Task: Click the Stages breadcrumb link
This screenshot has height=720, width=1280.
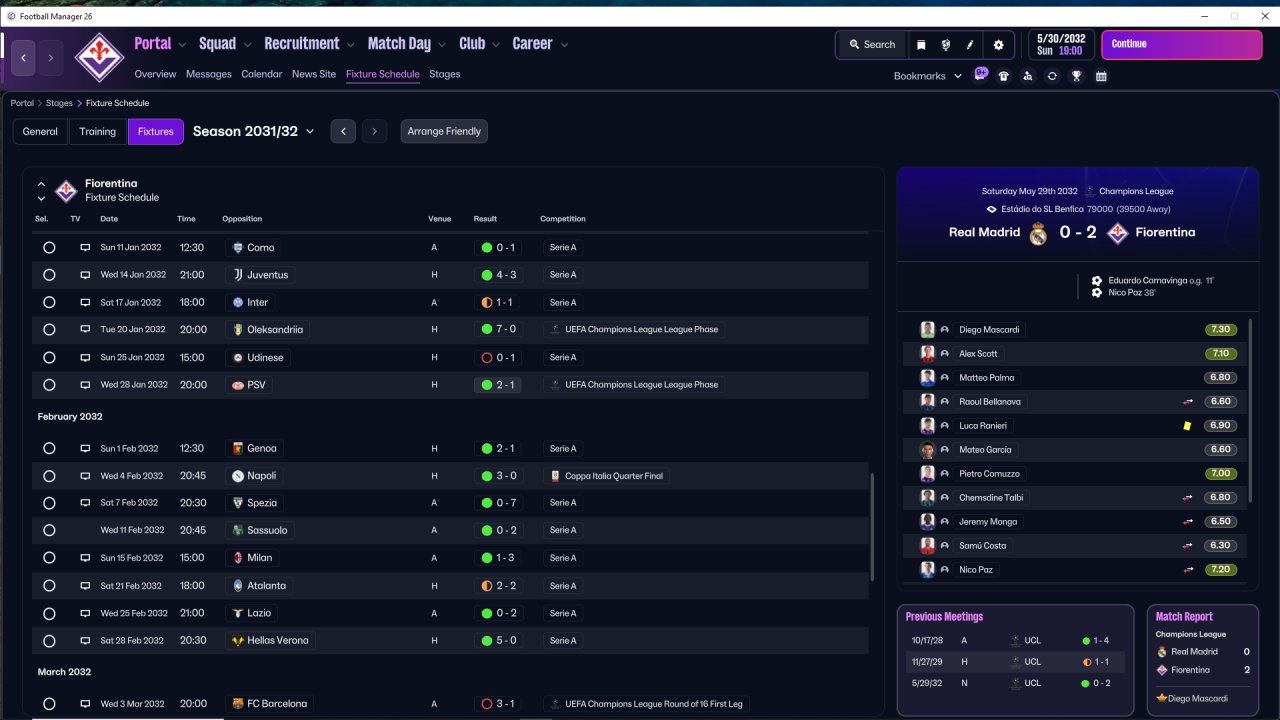Action: [59, 103]
